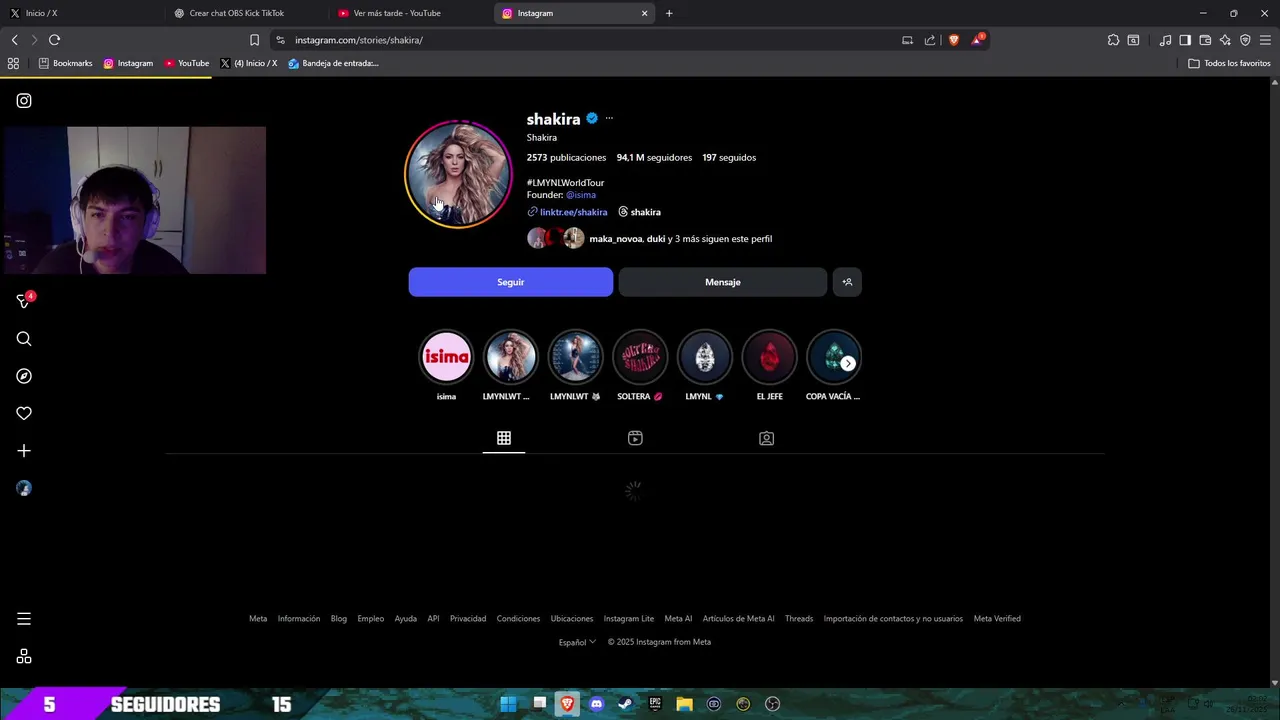Open Instagram home logo in sidebar
1280x720 pixels.
24,101
